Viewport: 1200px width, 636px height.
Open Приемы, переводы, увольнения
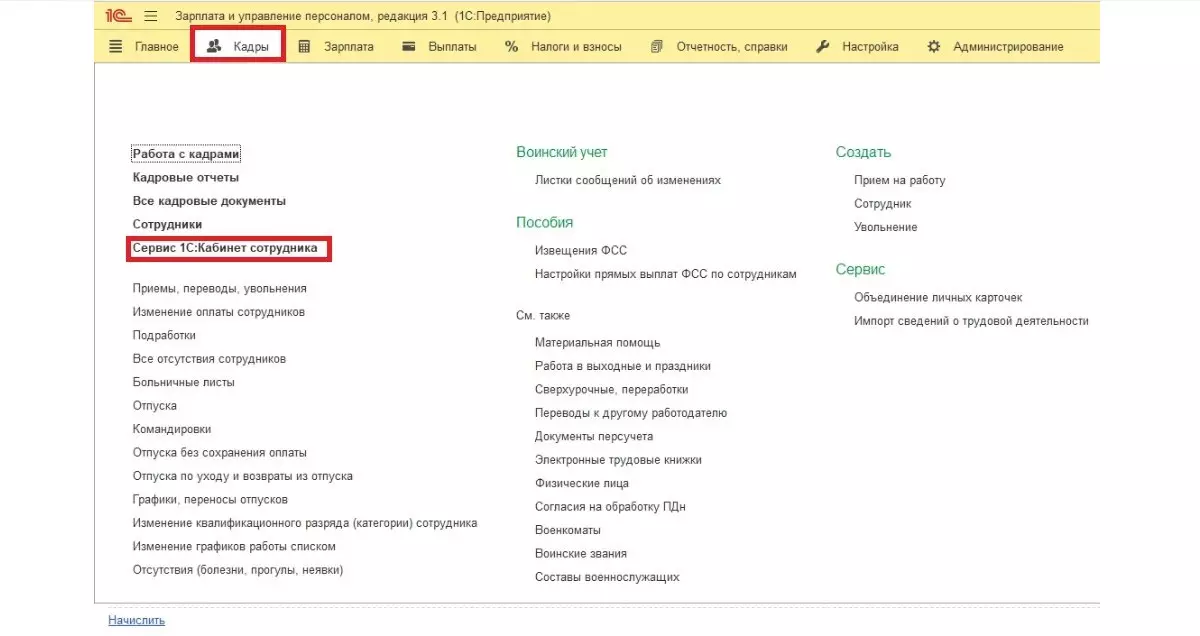(x=220, y=288)
